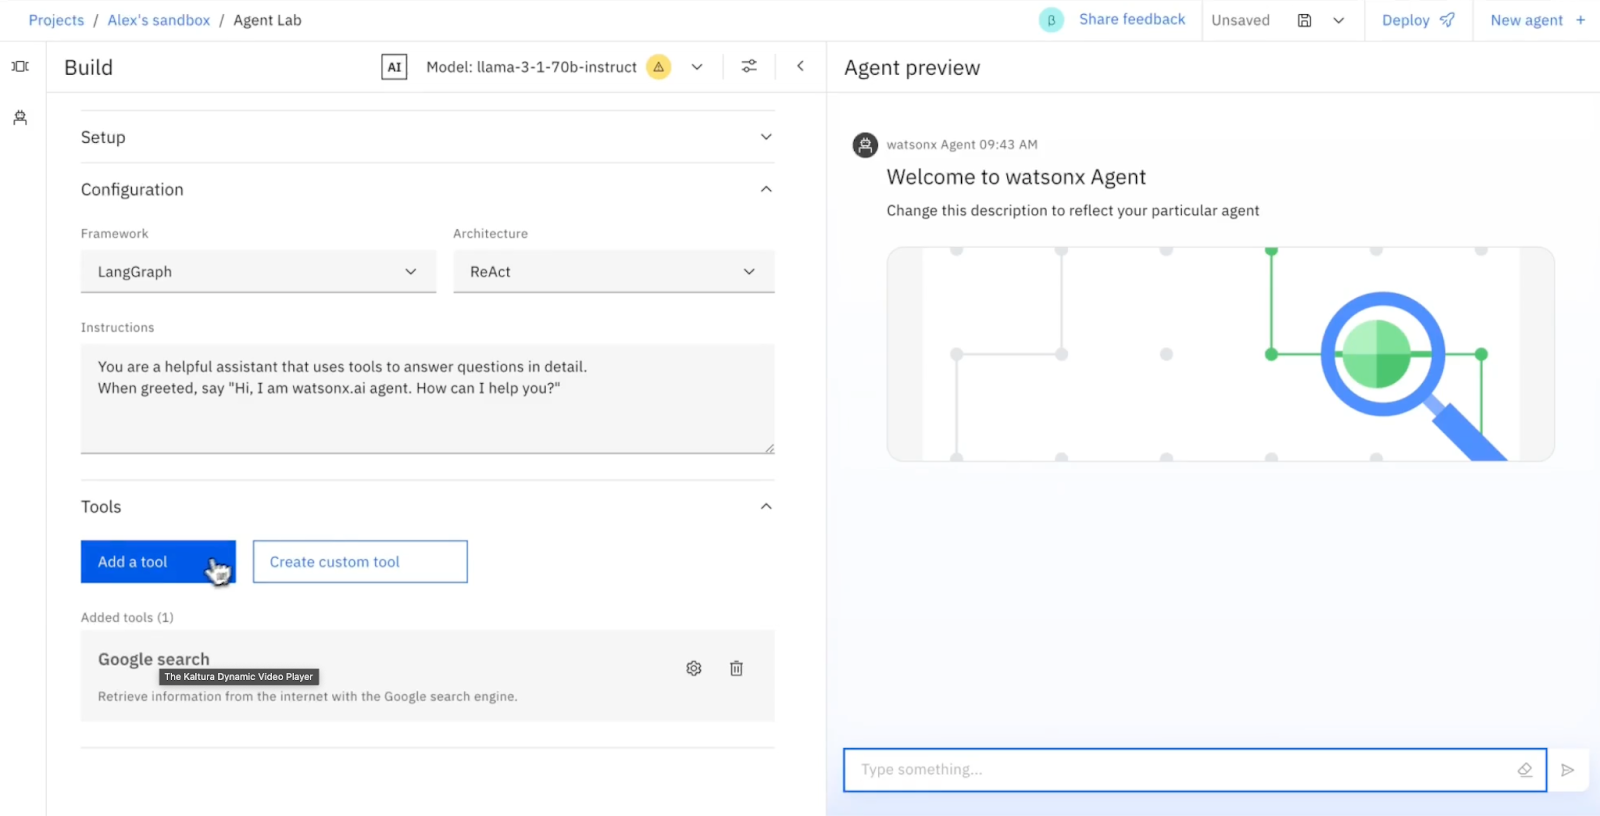Screen dimensions: 1600x816
Task: Click the beta badge icon
Action: click(x=1051, y=20)
